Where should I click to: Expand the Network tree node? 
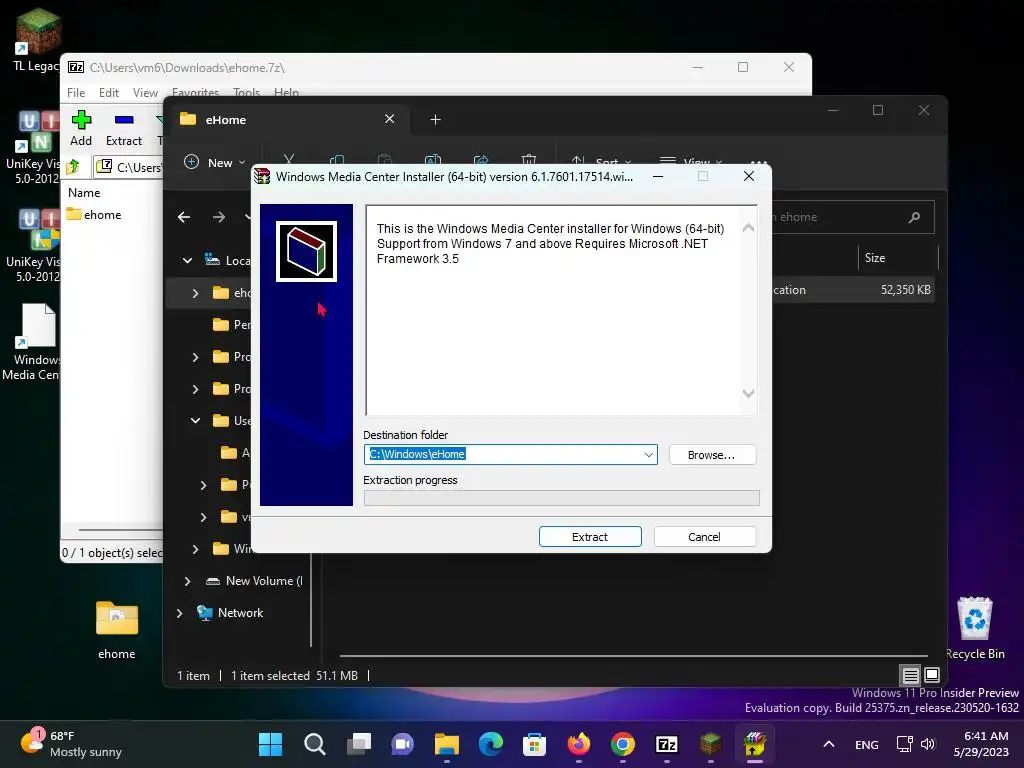point(180,613)
